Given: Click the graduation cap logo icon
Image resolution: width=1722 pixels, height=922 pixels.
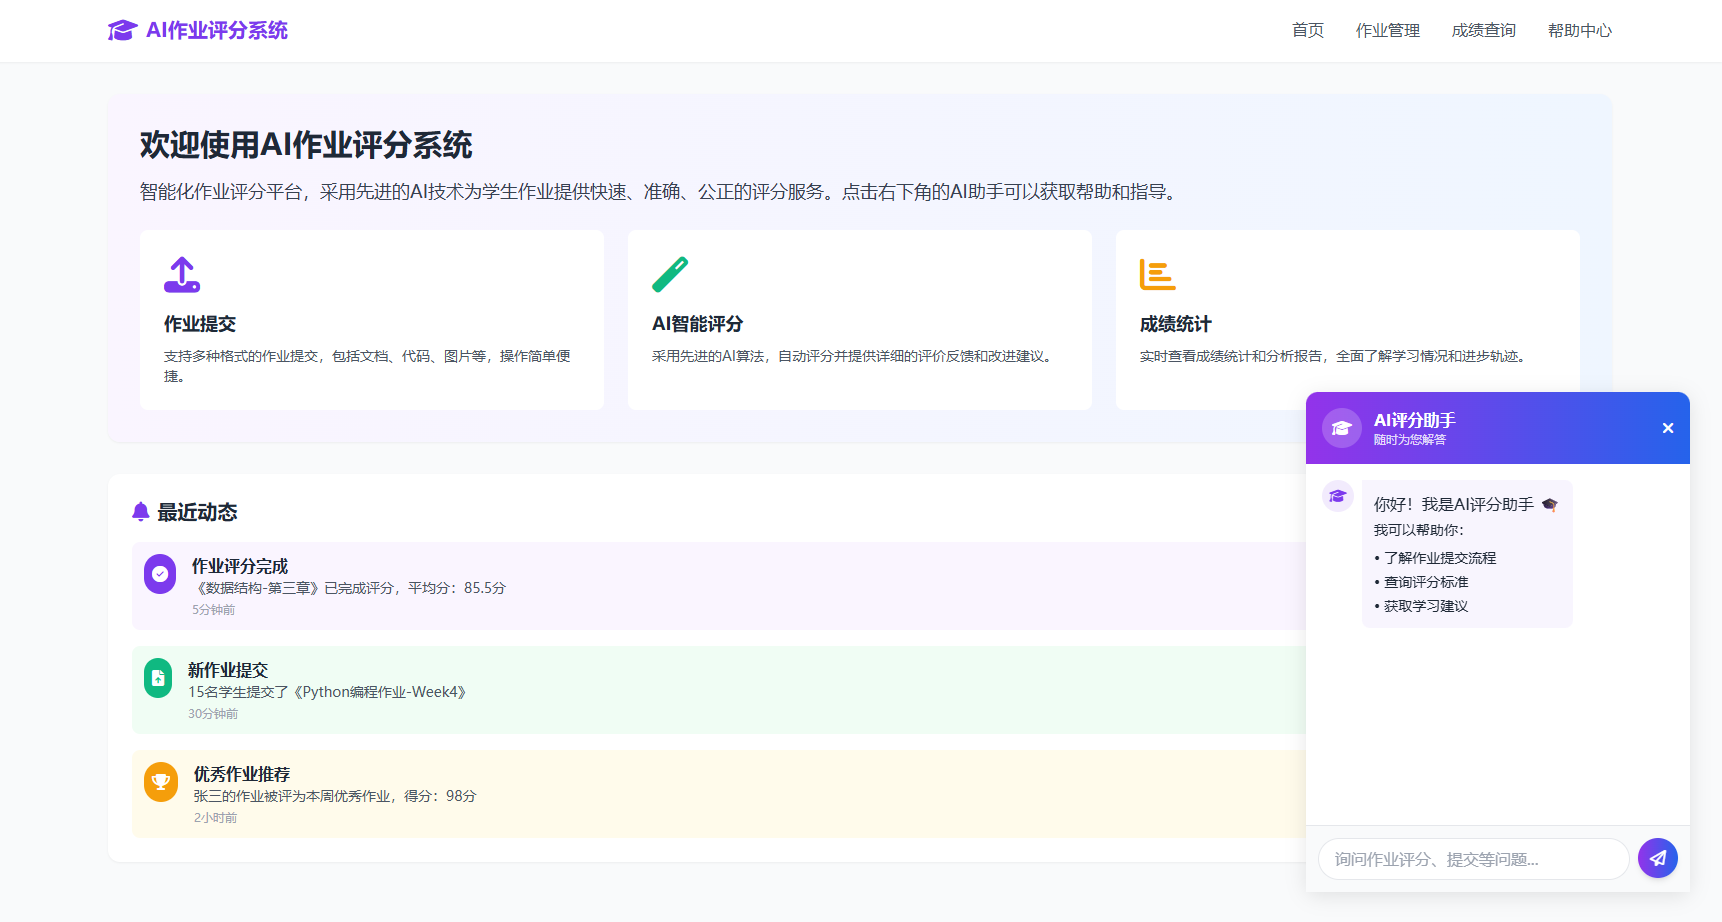Looking at the screenshot, I should click(x=122, y=30).
